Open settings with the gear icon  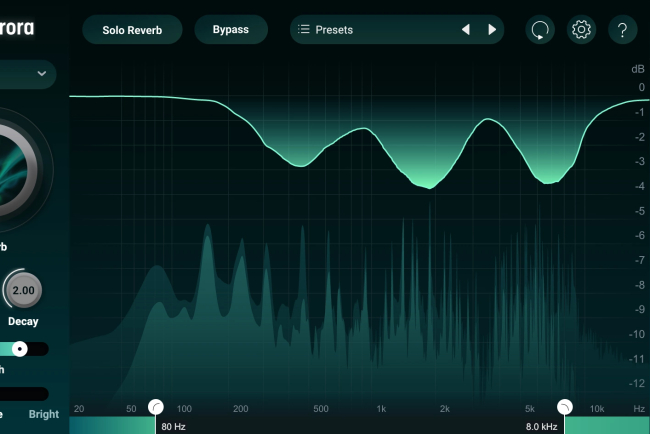pyautogui.click(x=581, y=30)
